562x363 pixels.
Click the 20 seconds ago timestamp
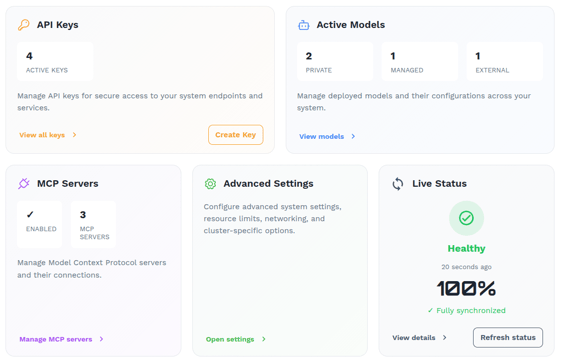(x=466, y=267)
